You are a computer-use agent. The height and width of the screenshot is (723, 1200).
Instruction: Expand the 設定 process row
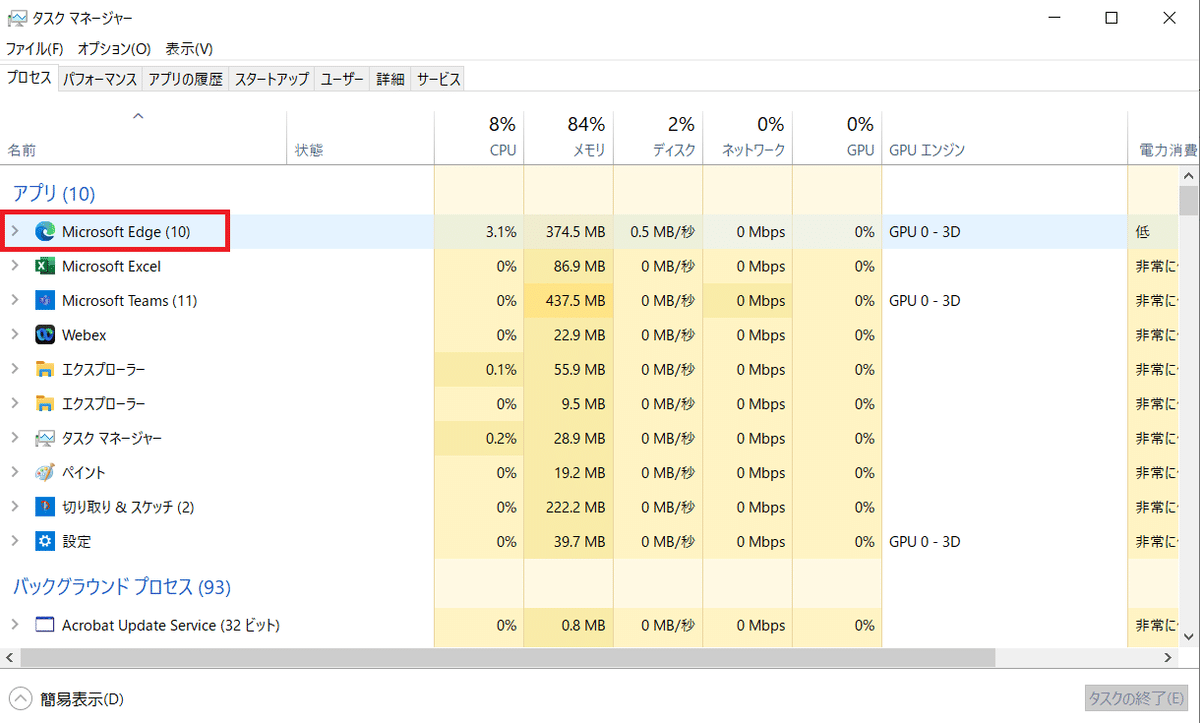tap(15, 541)
